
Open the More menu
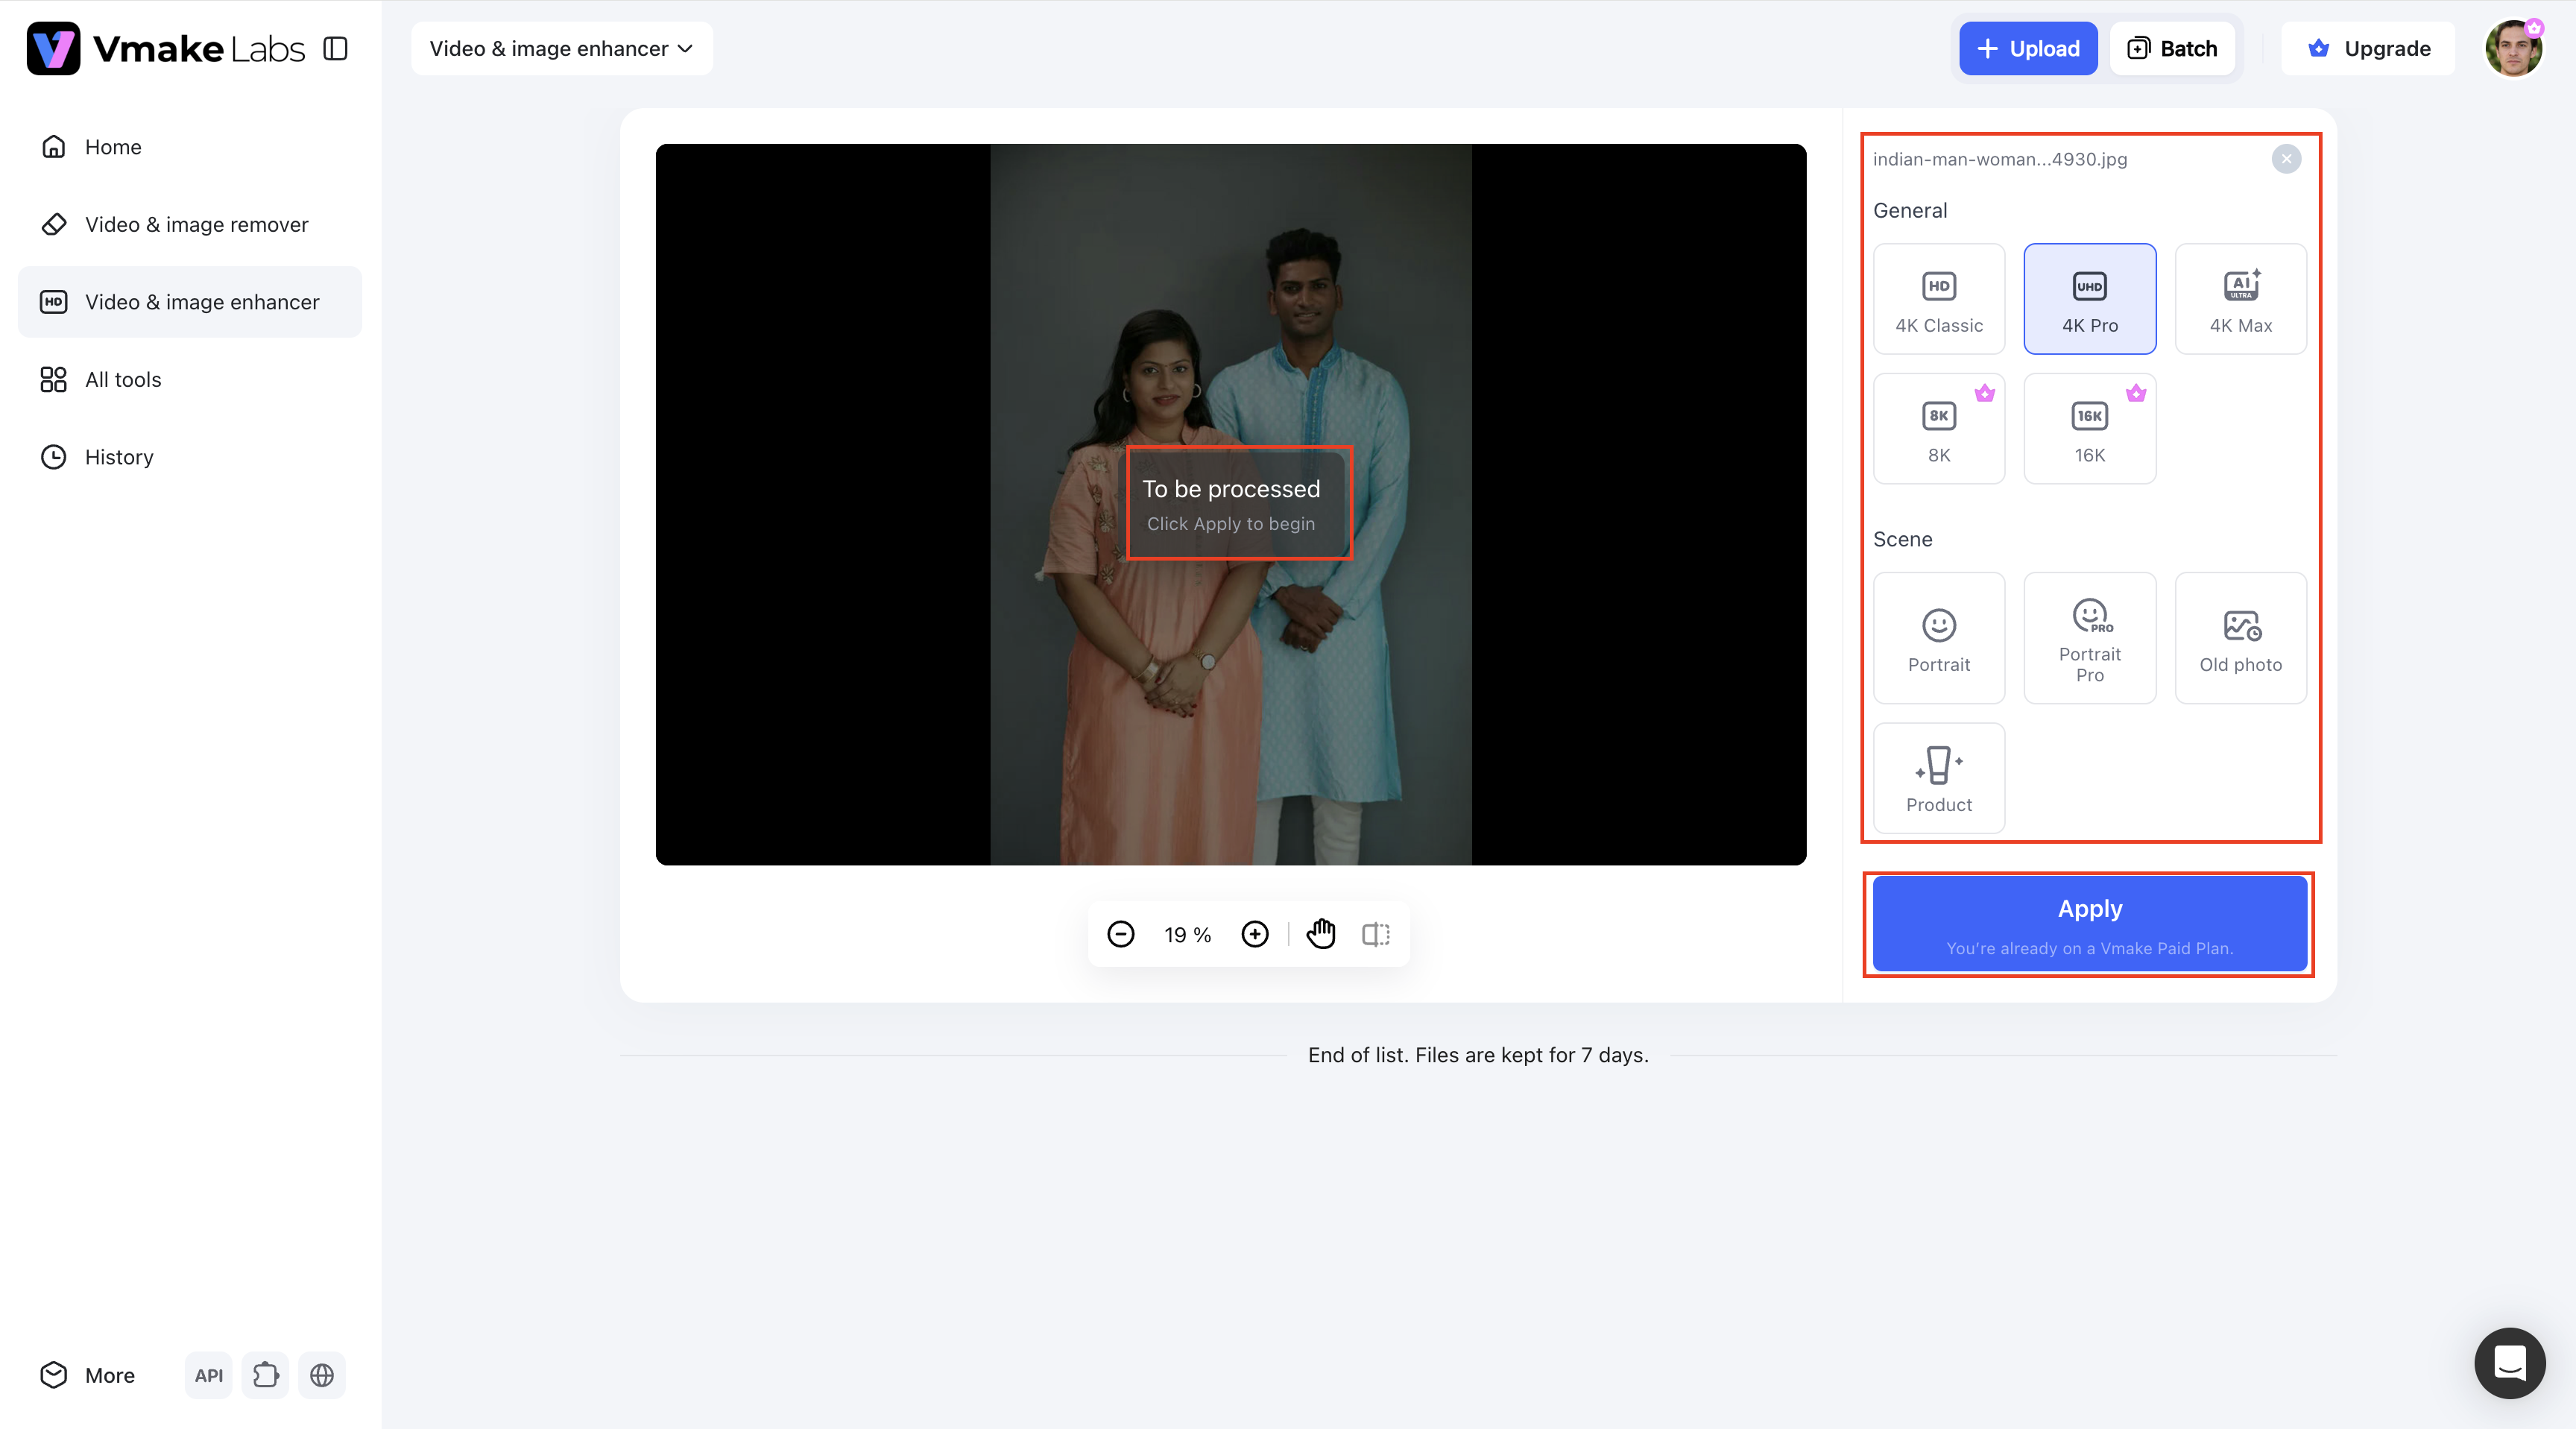click(x=88, y=1375)
